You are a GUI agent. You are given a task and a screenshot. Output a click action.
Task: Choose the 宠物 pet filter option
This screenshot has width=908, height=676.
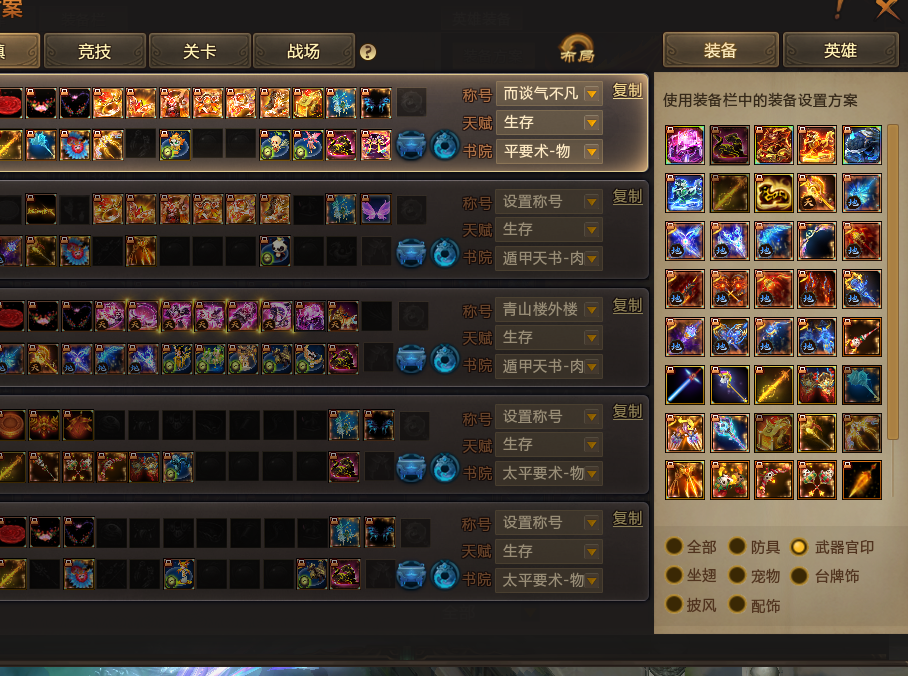[x=755, y=576]
